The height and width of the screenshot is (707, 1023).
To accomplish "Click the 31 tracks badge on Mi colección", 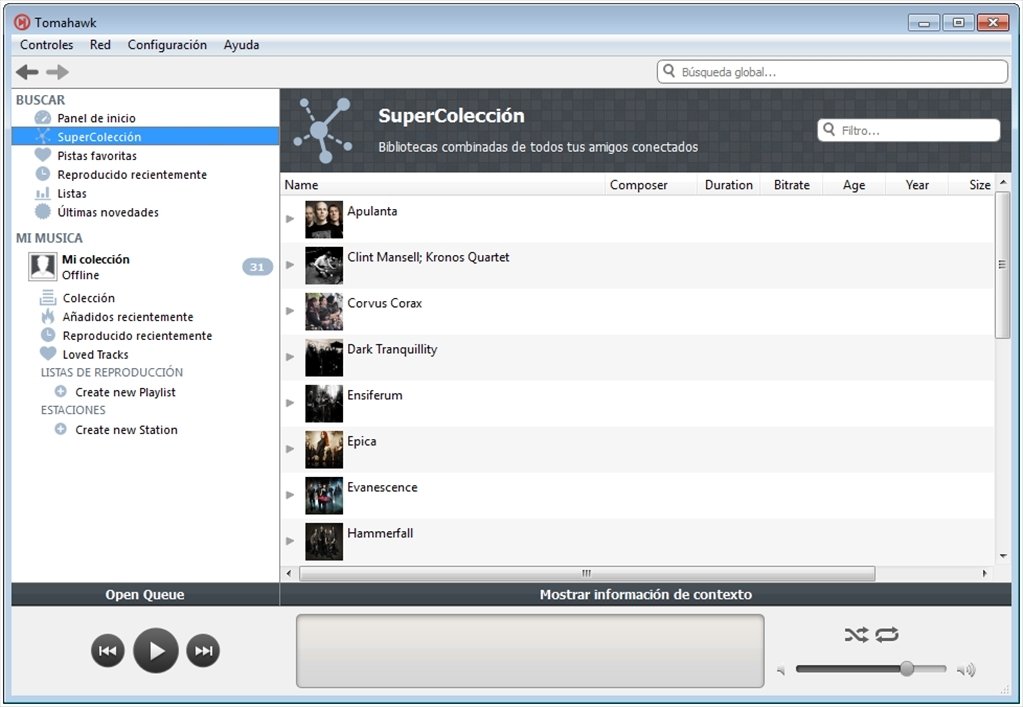I will [257, 267].
